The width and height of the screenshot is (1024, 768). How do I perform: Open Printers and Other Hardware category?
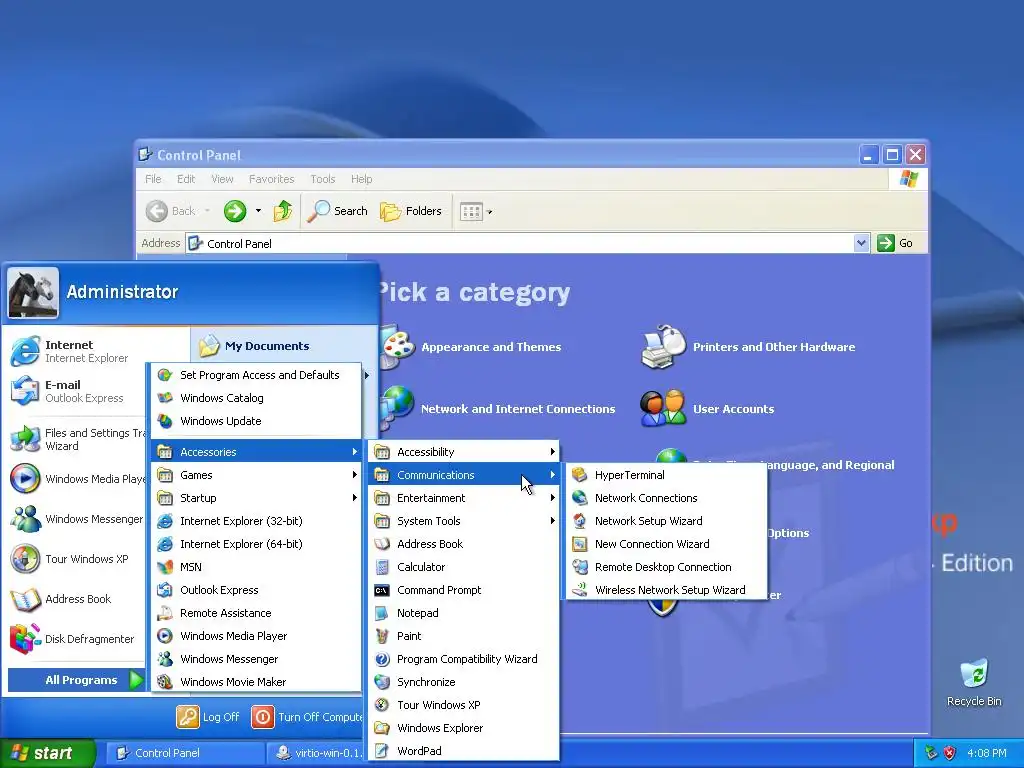748,346
